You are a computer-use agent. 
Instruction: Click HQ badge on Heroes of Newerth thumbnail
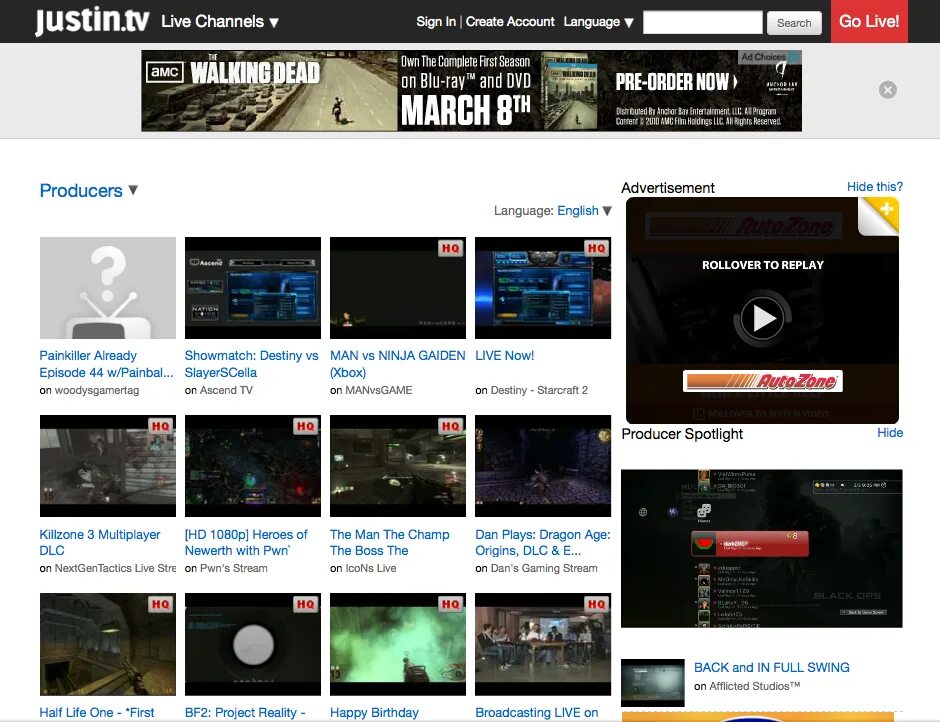(x=306, y=426)
